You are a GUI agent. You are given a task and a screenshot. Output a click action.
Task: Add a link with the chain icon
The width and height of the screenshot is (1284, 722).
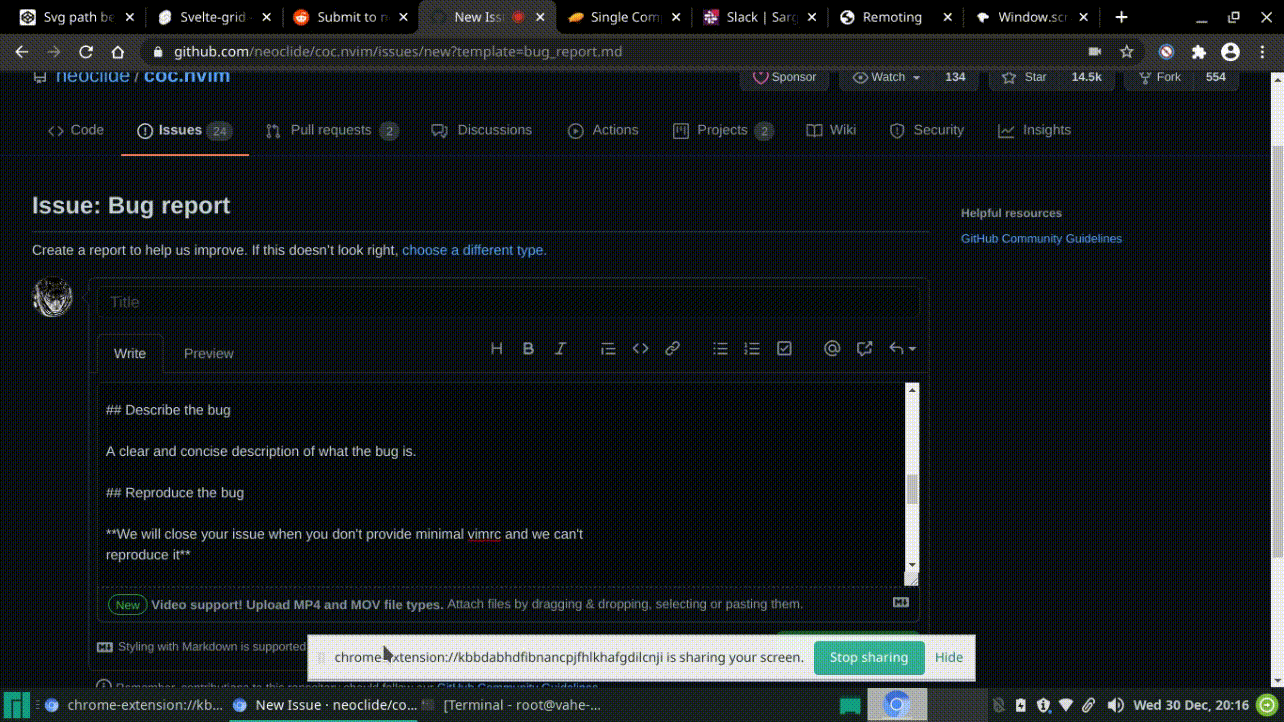click(x=672, y=349)
